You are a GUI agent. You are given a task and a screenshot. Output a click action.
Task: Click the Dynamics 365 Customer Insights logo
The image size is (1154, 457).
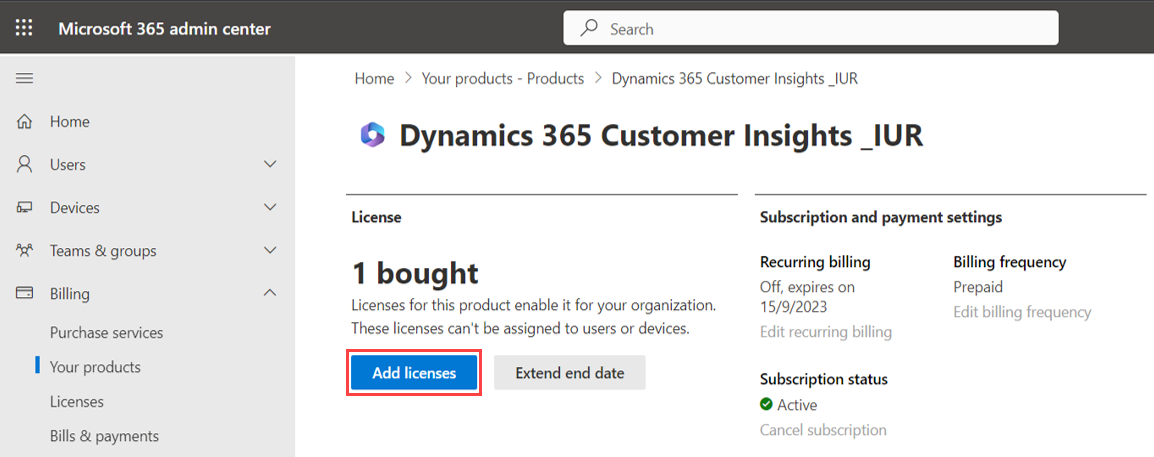coord(372,135)
